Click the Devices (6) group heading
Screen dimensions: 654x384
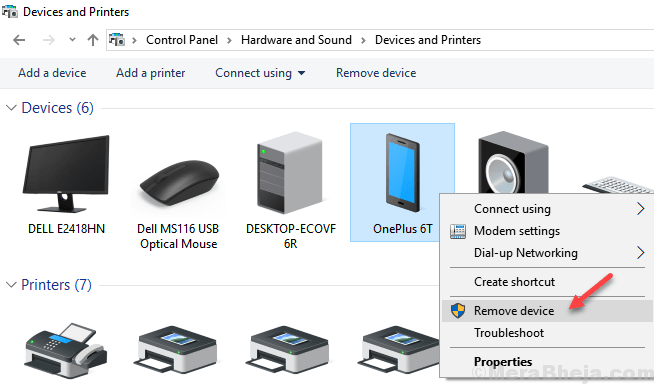[58, 108]
